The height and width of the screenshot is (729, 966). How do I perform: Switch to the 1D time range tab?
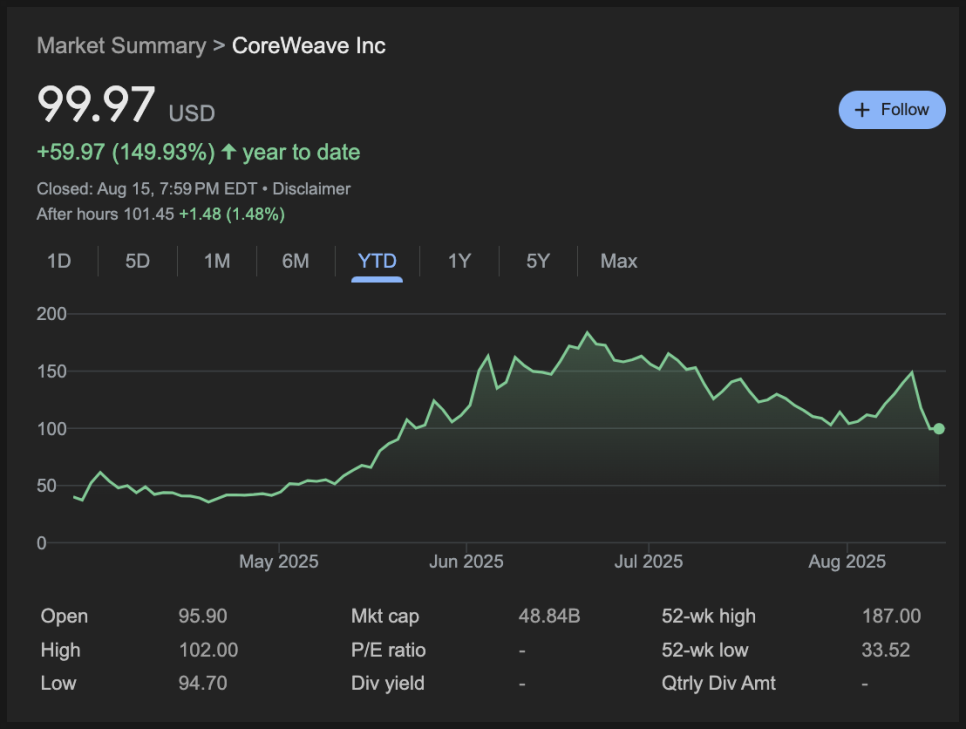pyautogui.click(x=59, y=261)
